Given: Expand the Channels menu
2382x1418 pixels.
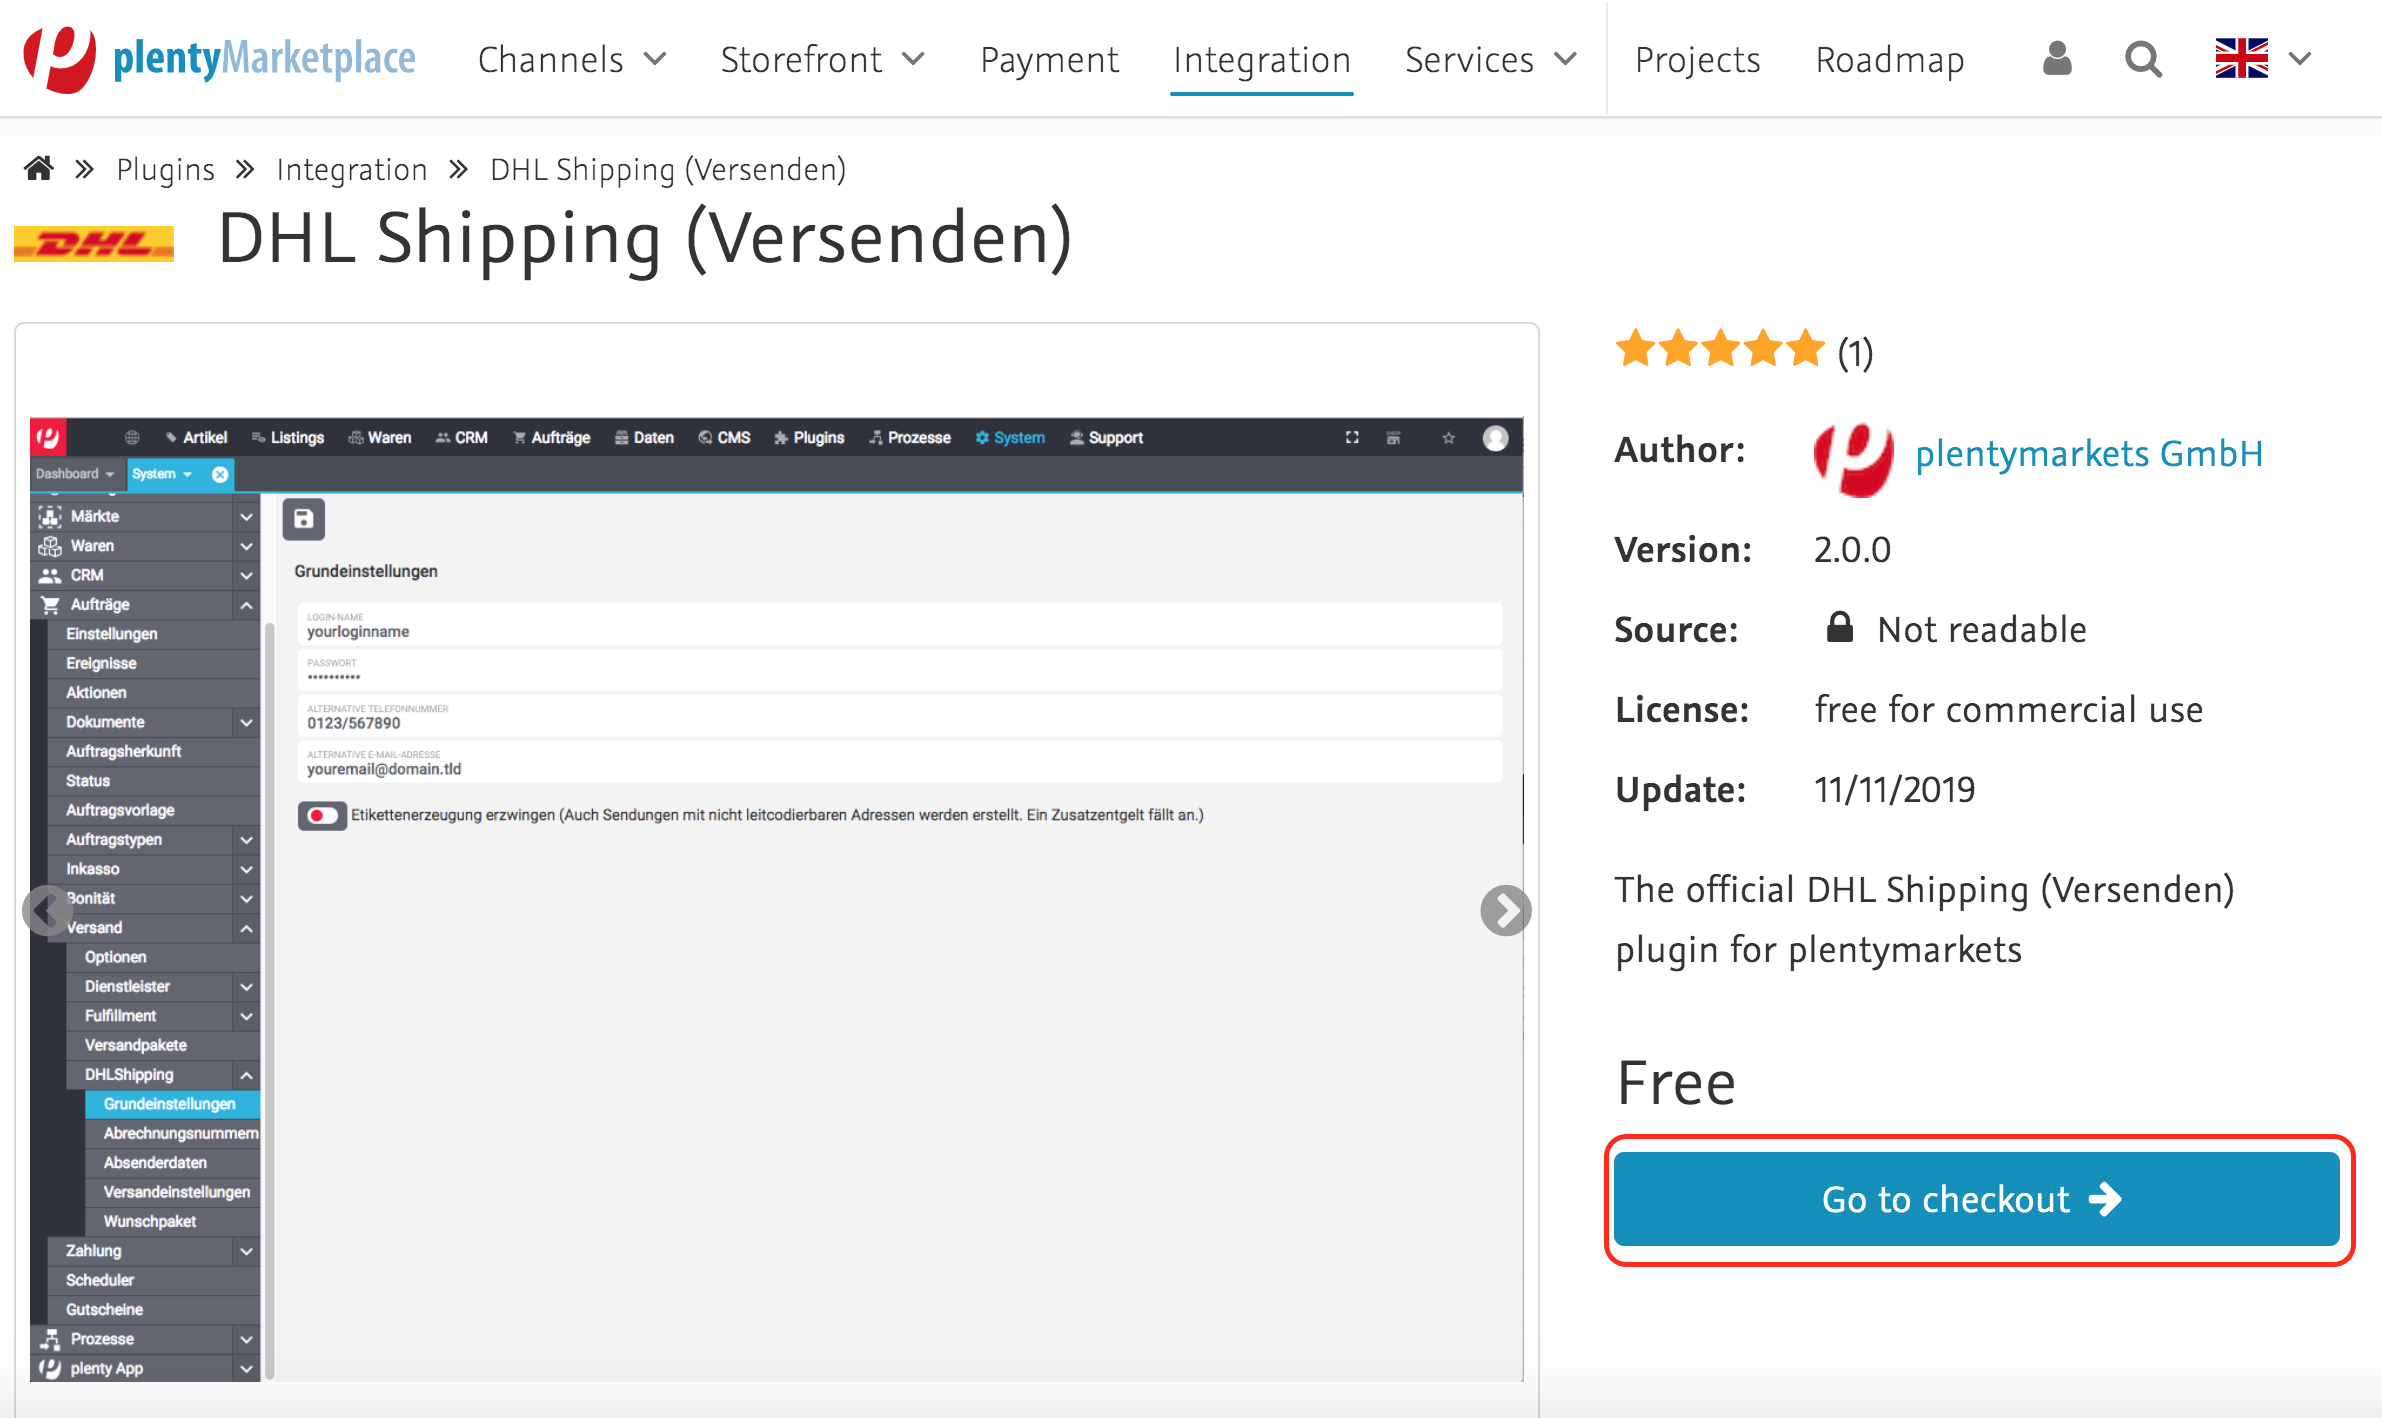Looking at the screenshot, I should (x=571, y=59).
